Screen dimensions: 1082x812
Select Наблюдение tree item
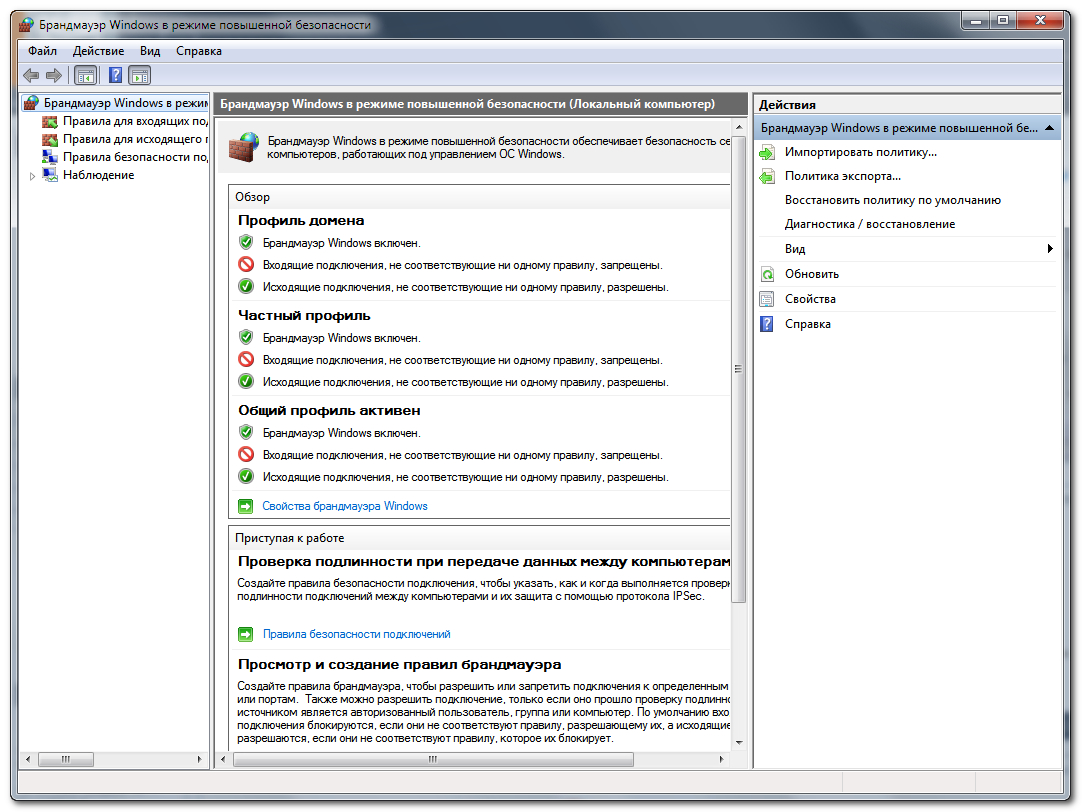coord(98,175)
